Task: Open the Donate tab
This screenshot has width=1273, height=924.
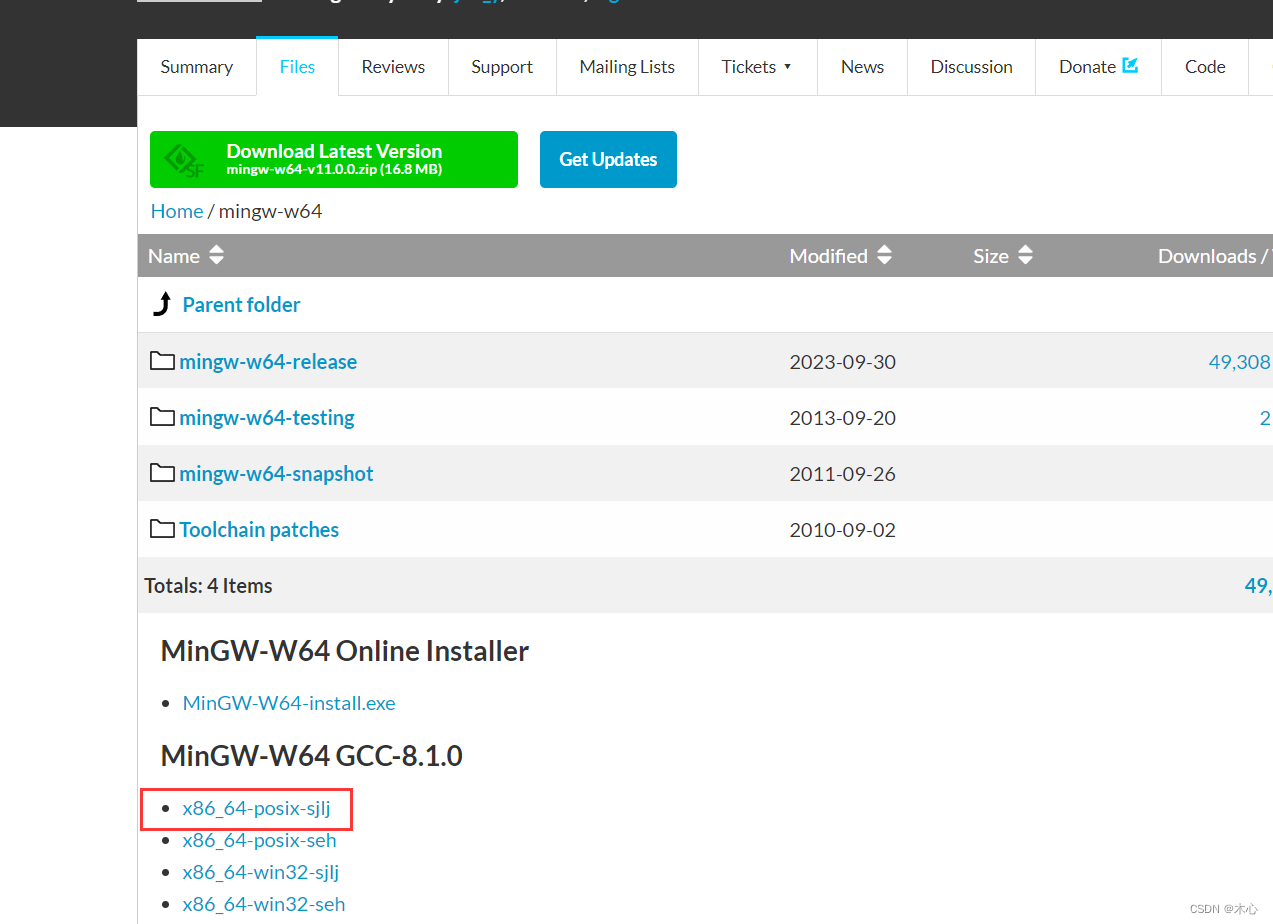Action: click(x=1098, y=67)
